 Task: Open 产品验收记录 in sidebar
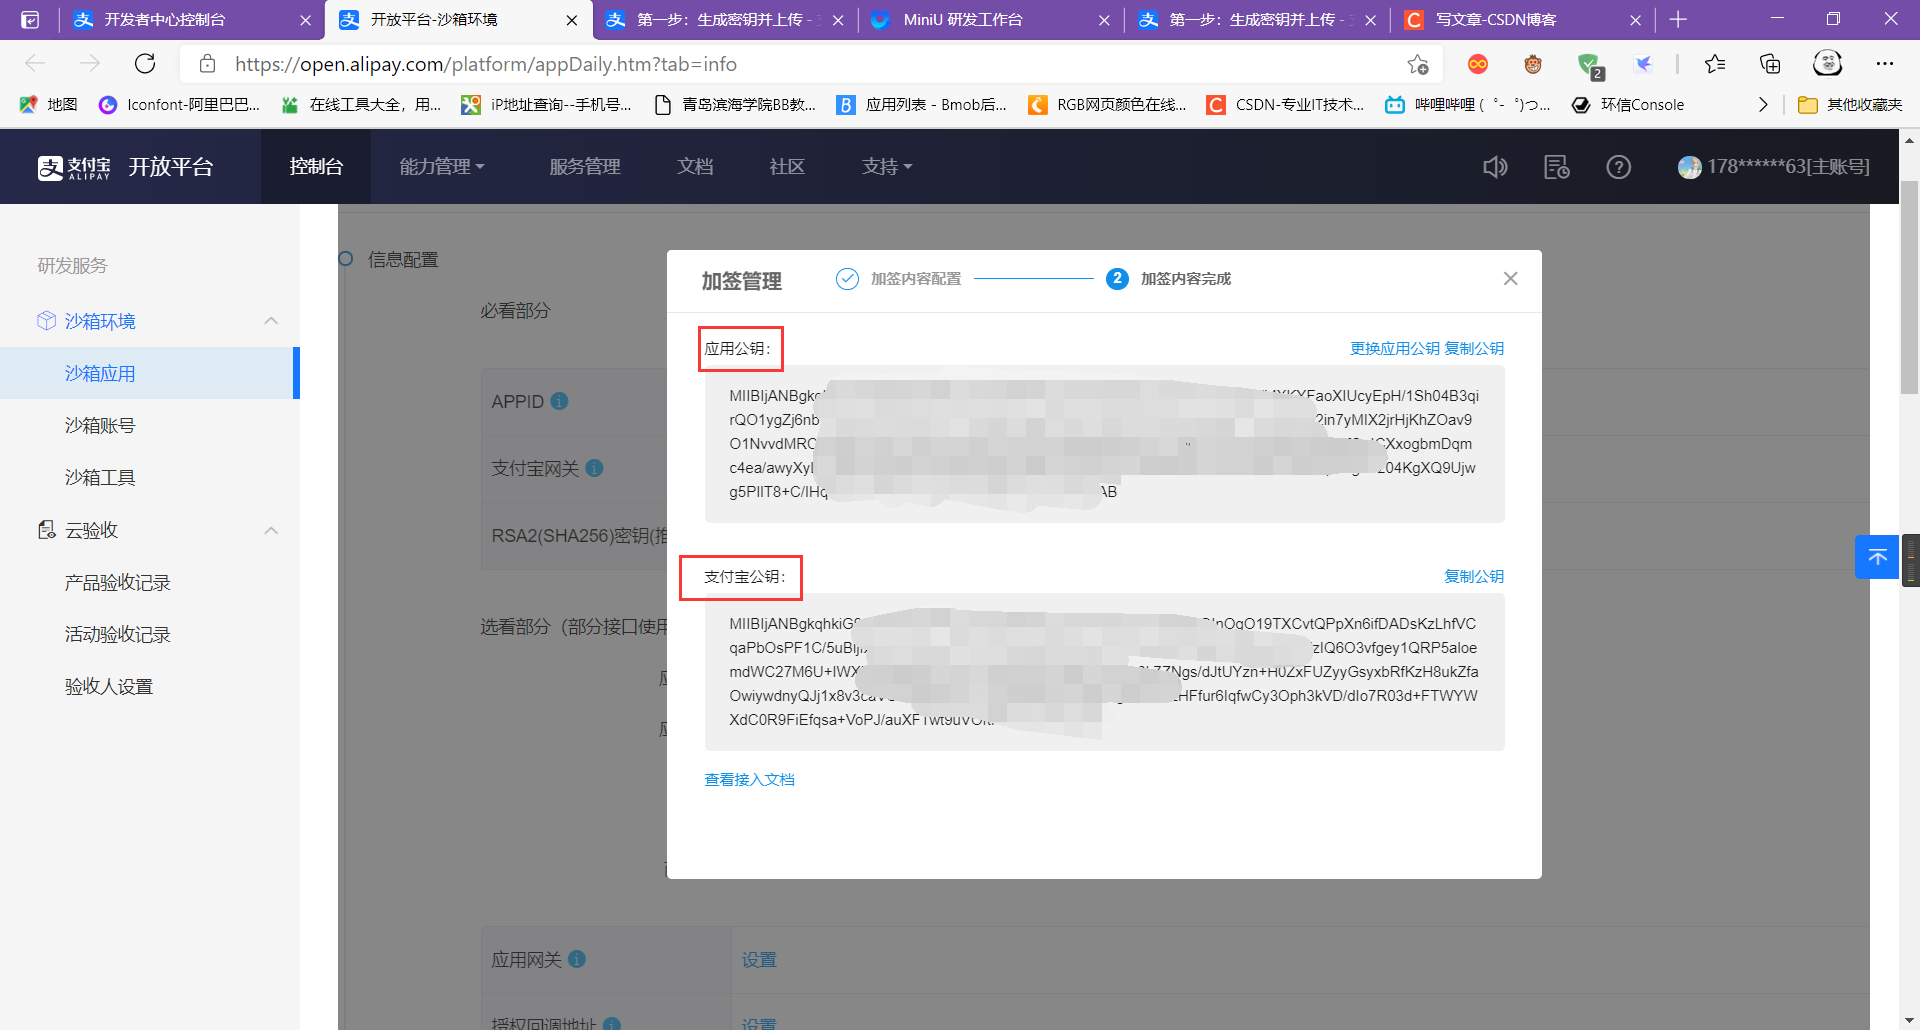[118, 582]
